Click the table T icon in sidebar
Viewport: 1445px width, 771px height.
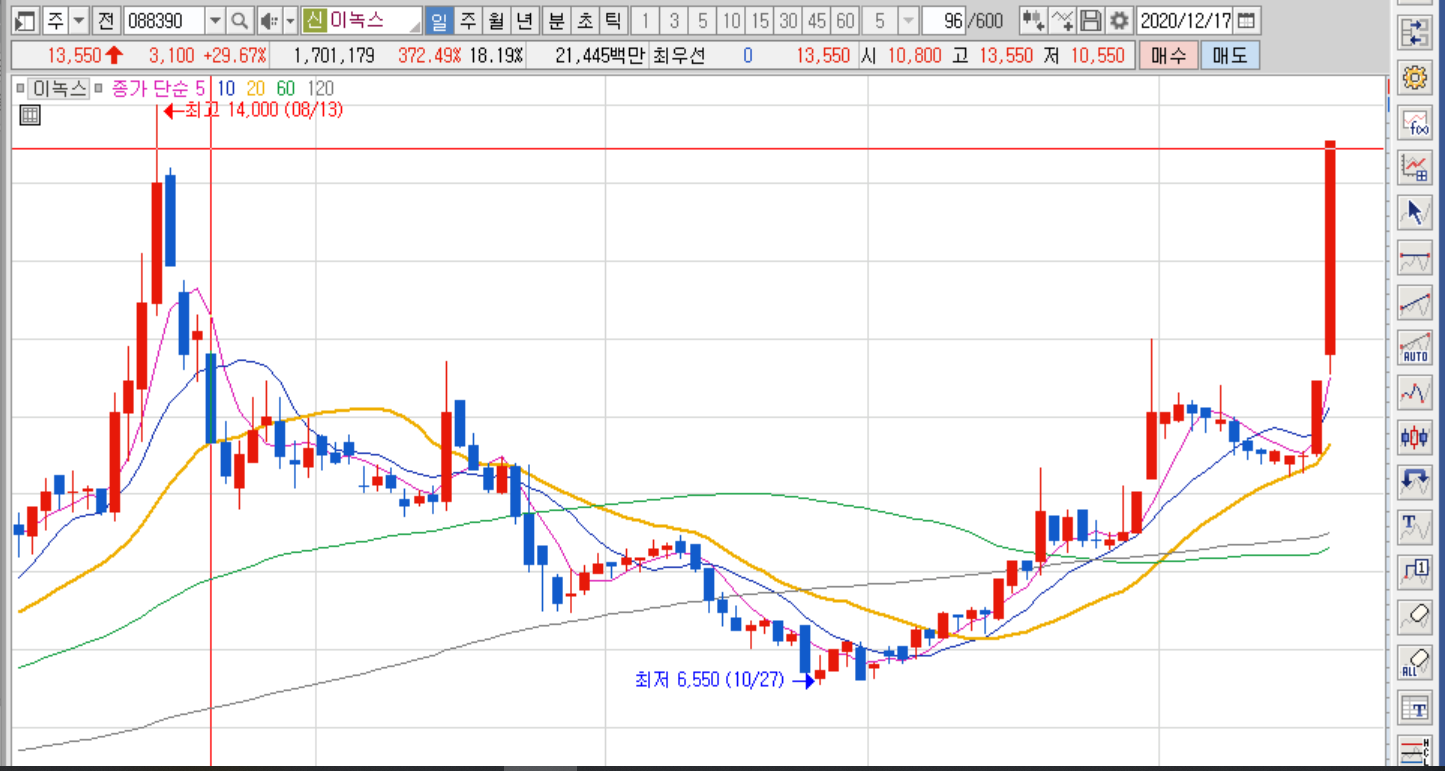(1415, 708)
